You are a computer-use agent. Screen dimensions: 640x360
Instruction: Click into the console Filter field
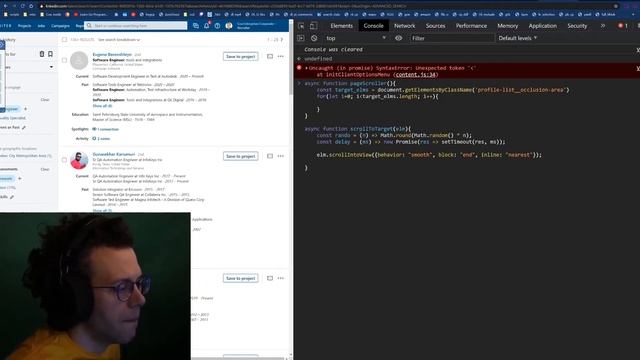tap(452, 38)
